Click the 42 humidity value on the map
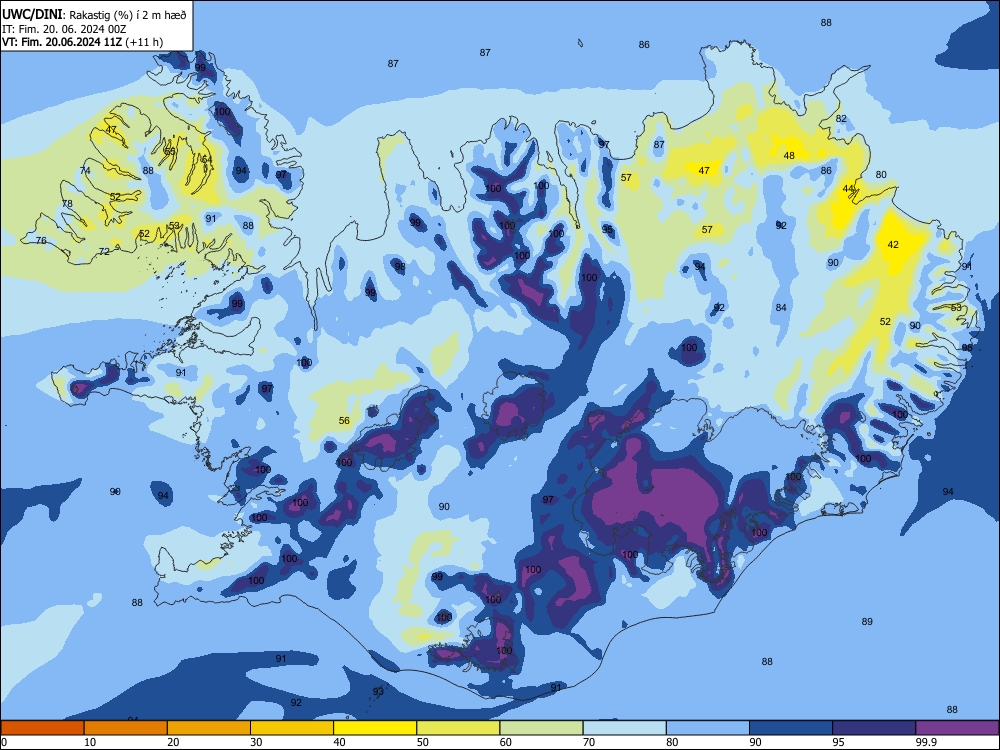 coord(893,245)
